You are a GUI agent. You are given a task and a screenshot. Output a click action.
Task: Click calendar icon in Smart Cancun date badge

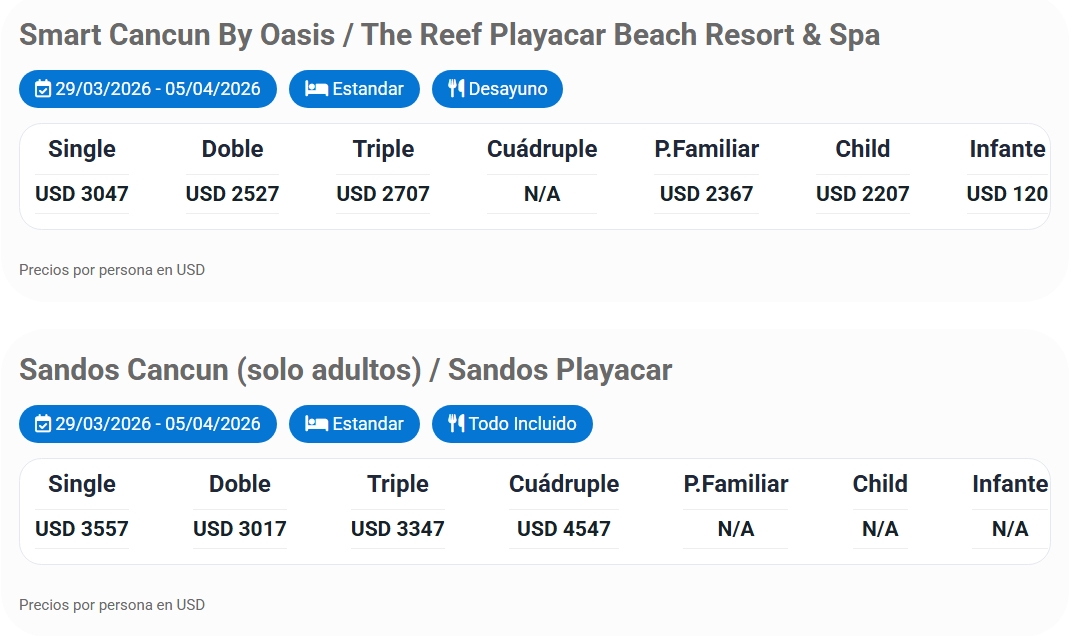tap(43, 89)
